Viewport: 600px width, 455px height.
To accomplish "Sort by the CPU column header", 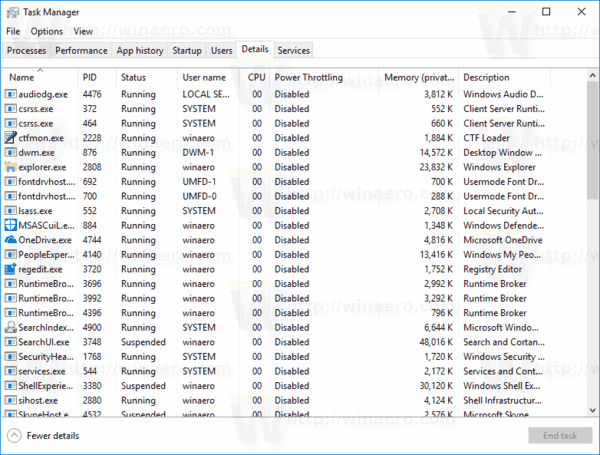I will coord(255,78).
